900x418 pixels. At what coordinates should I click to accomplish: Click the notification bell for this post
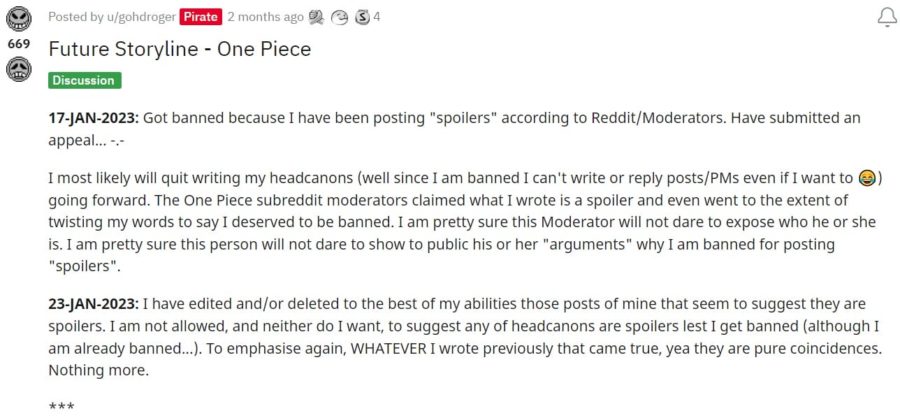886,17
